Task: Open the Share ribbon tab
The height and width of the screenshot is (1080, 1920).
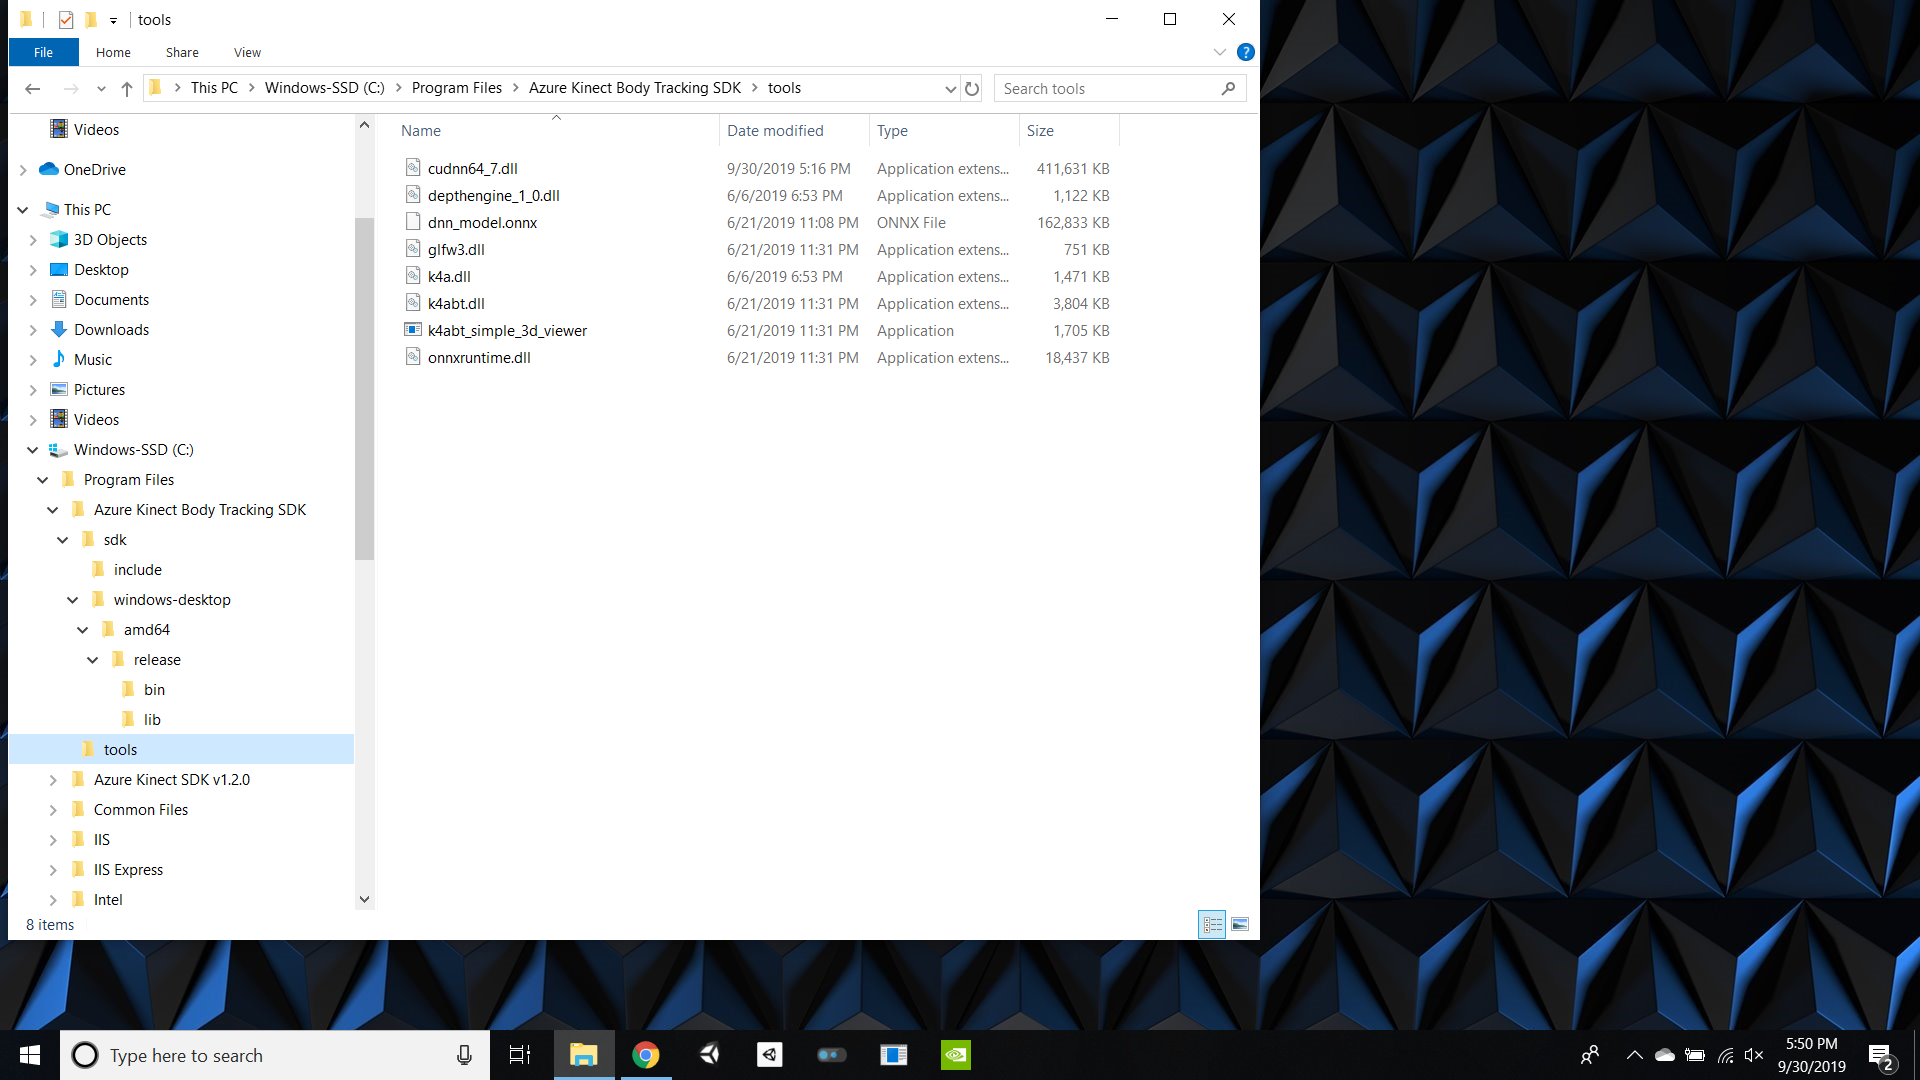Action: tap(182, 52)
